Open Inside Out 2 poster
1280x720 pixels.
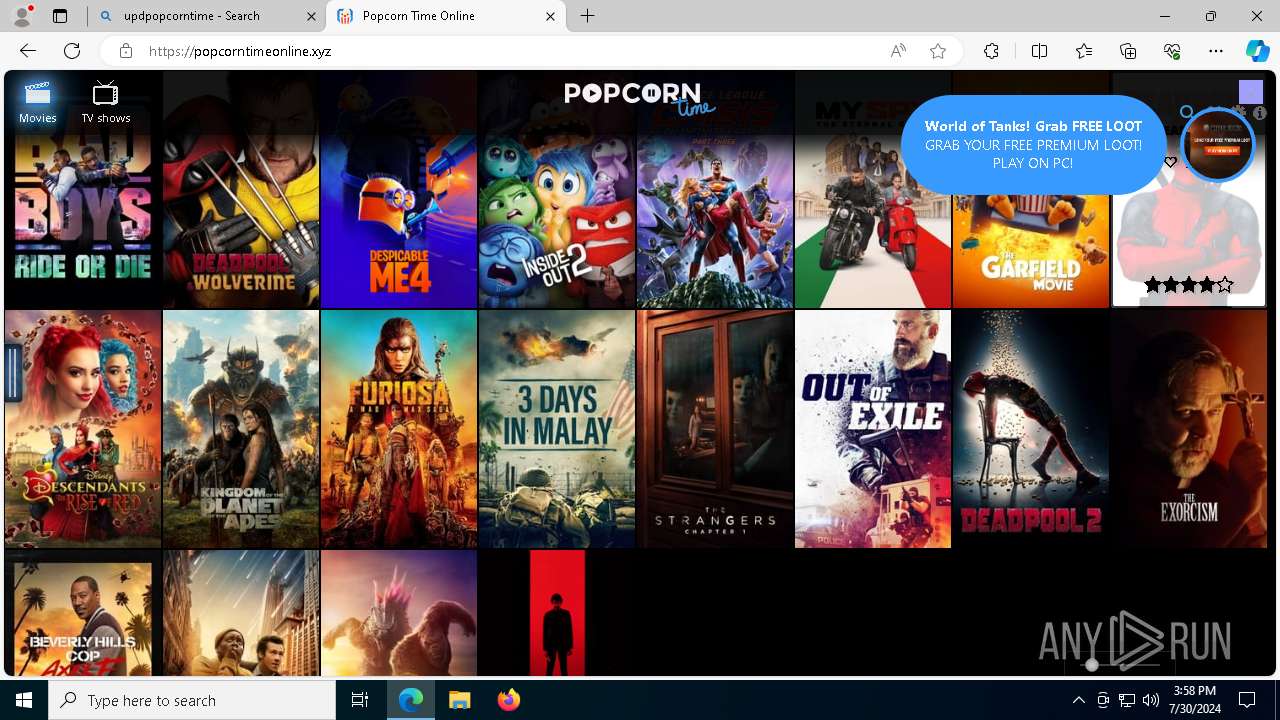(x=557, y=190)
